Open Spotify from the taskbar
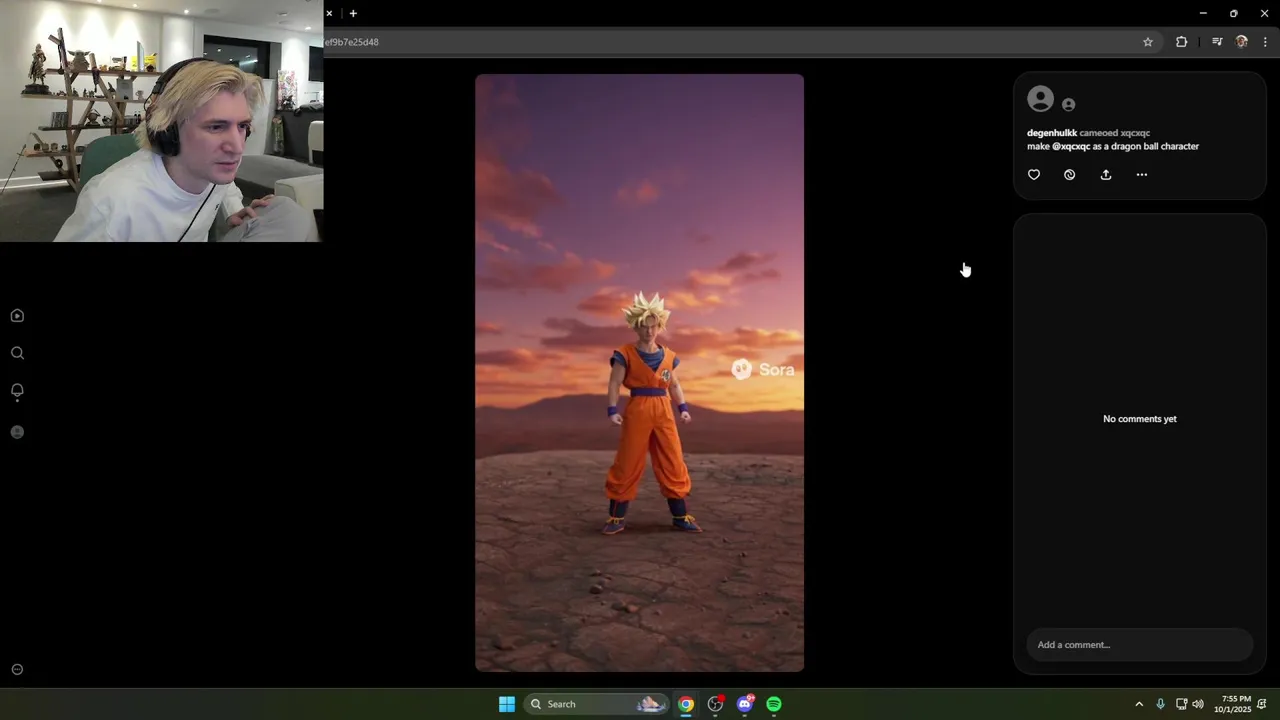 [774, 704]
